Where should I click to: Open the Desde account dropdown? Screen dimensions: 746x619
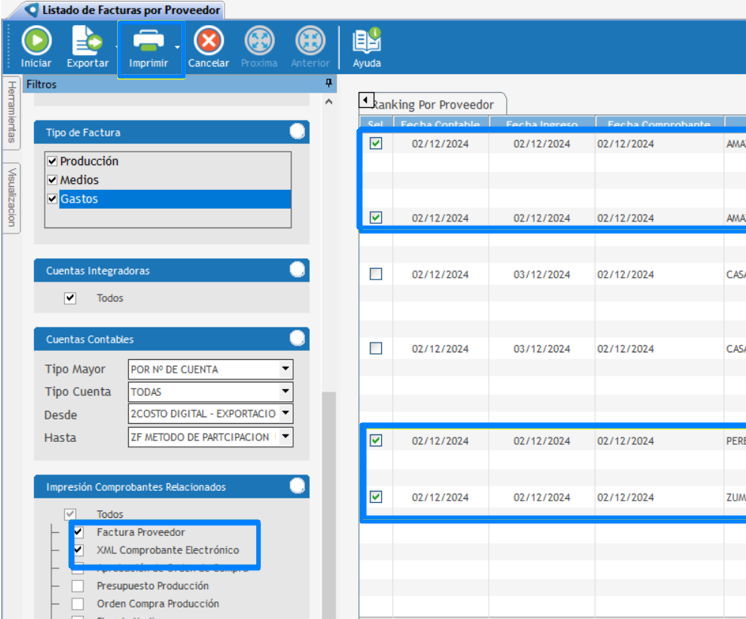[x=285, y=414]
